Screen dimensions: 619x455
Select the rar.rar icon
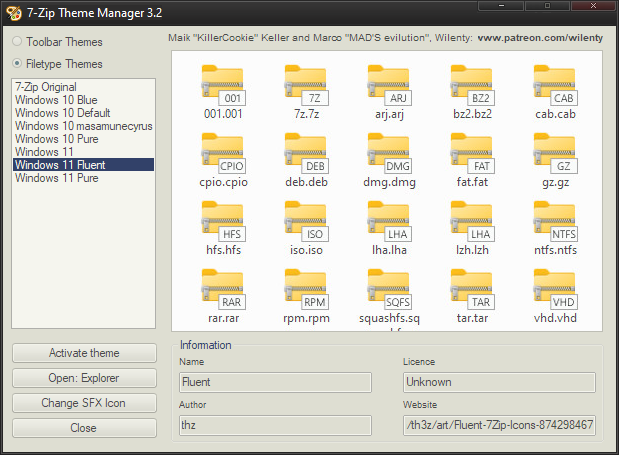(223, 290)
